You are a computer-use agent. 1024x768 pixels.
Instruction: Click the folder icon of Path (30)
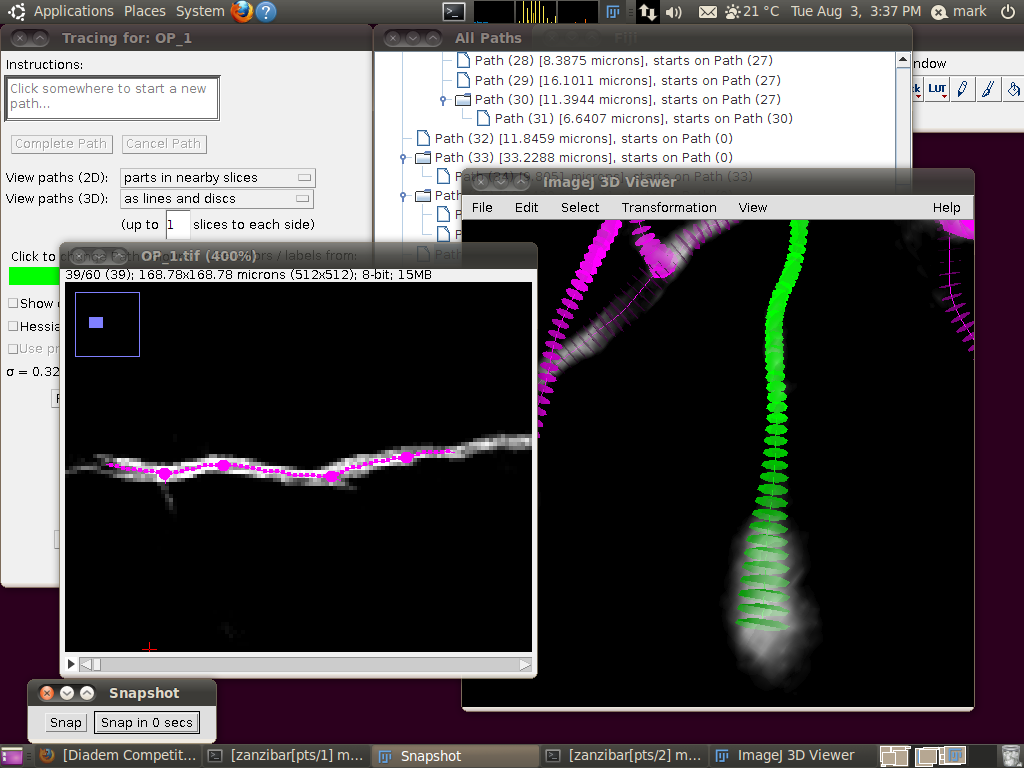click(x=463, y=99)
